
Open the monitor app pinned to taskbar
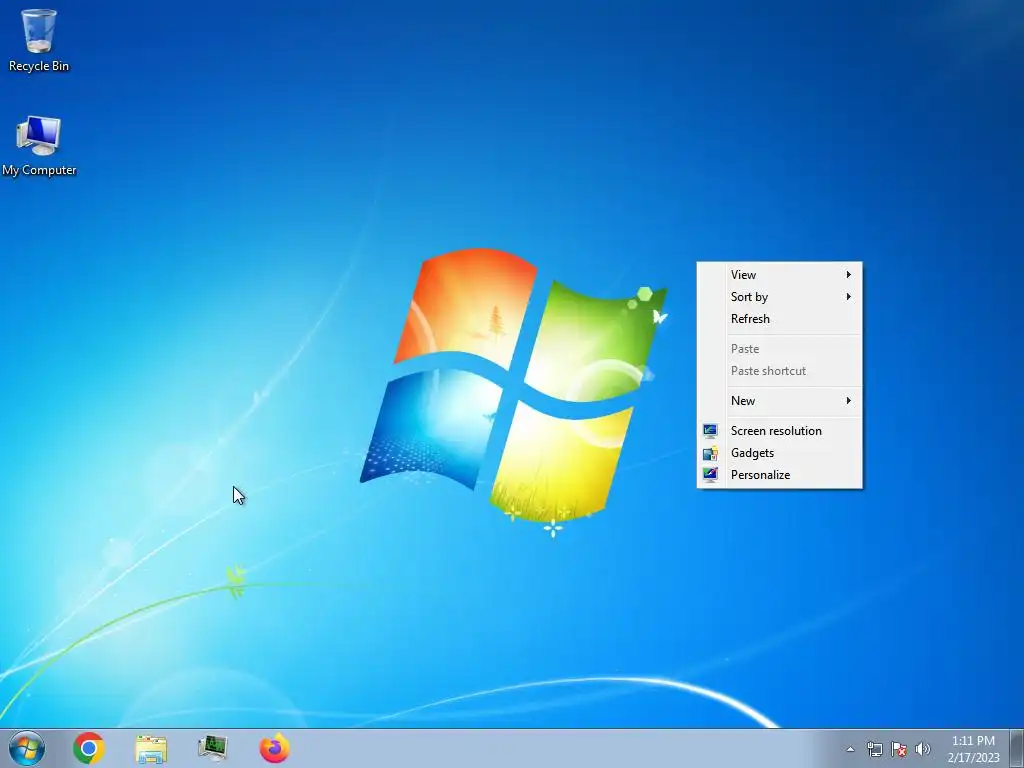click(212, 748)
